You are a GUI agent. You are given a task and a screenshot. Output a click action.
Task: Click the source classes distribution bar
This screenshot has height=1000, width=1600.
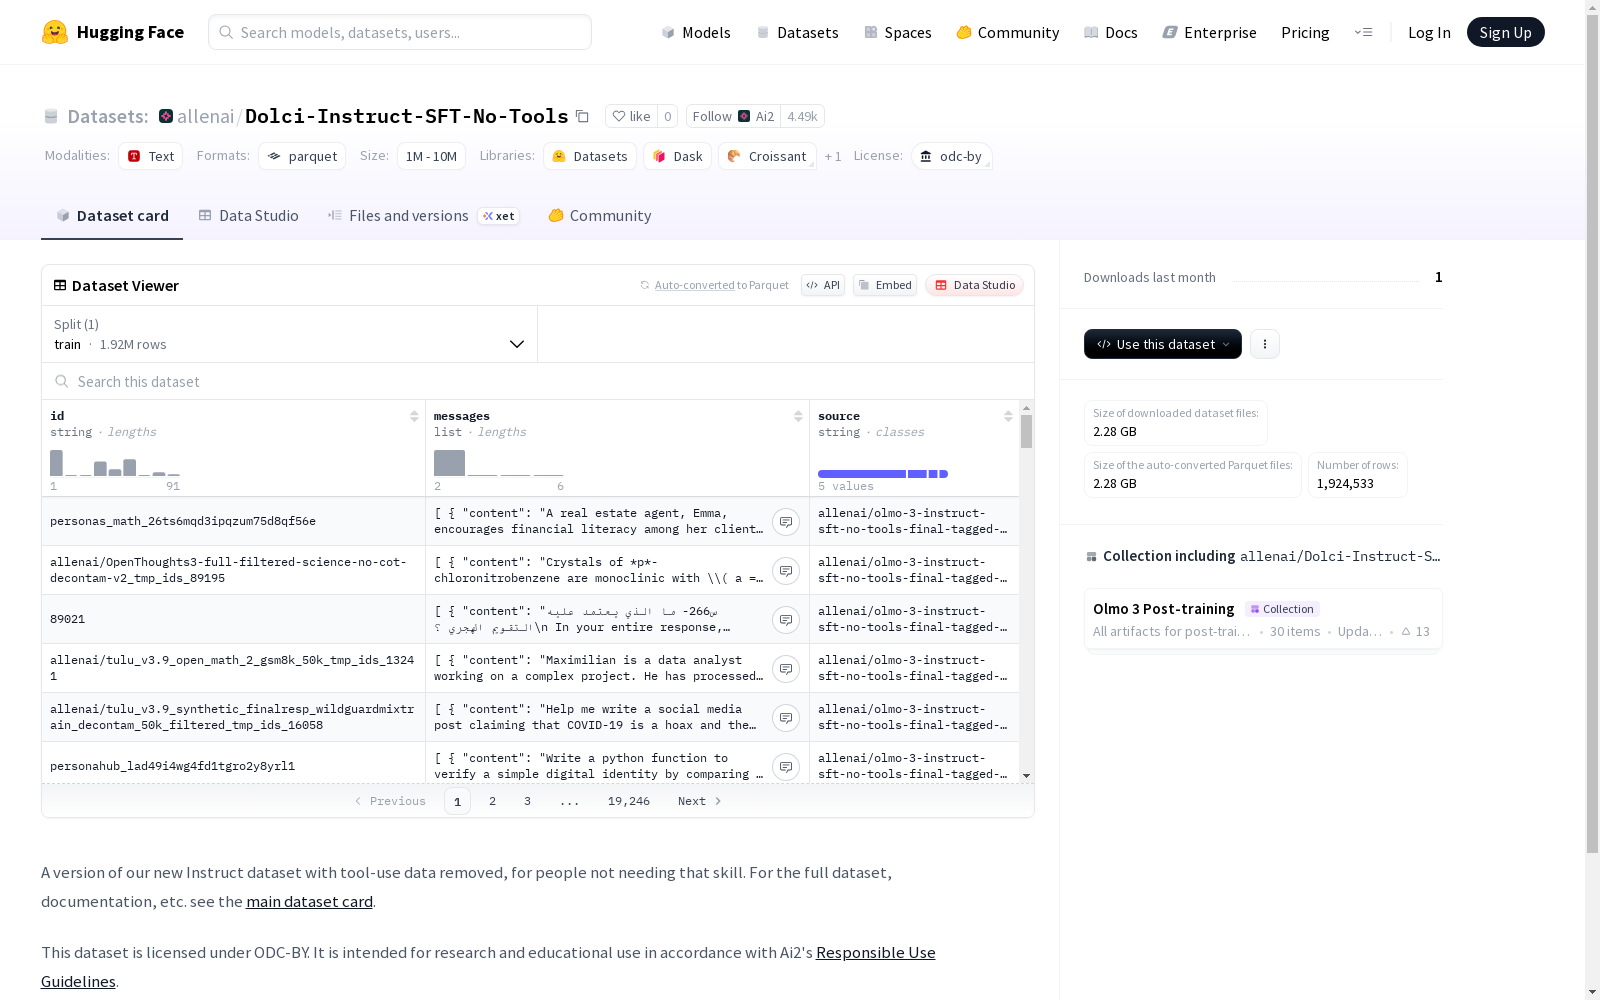click(x=883, y=473)
